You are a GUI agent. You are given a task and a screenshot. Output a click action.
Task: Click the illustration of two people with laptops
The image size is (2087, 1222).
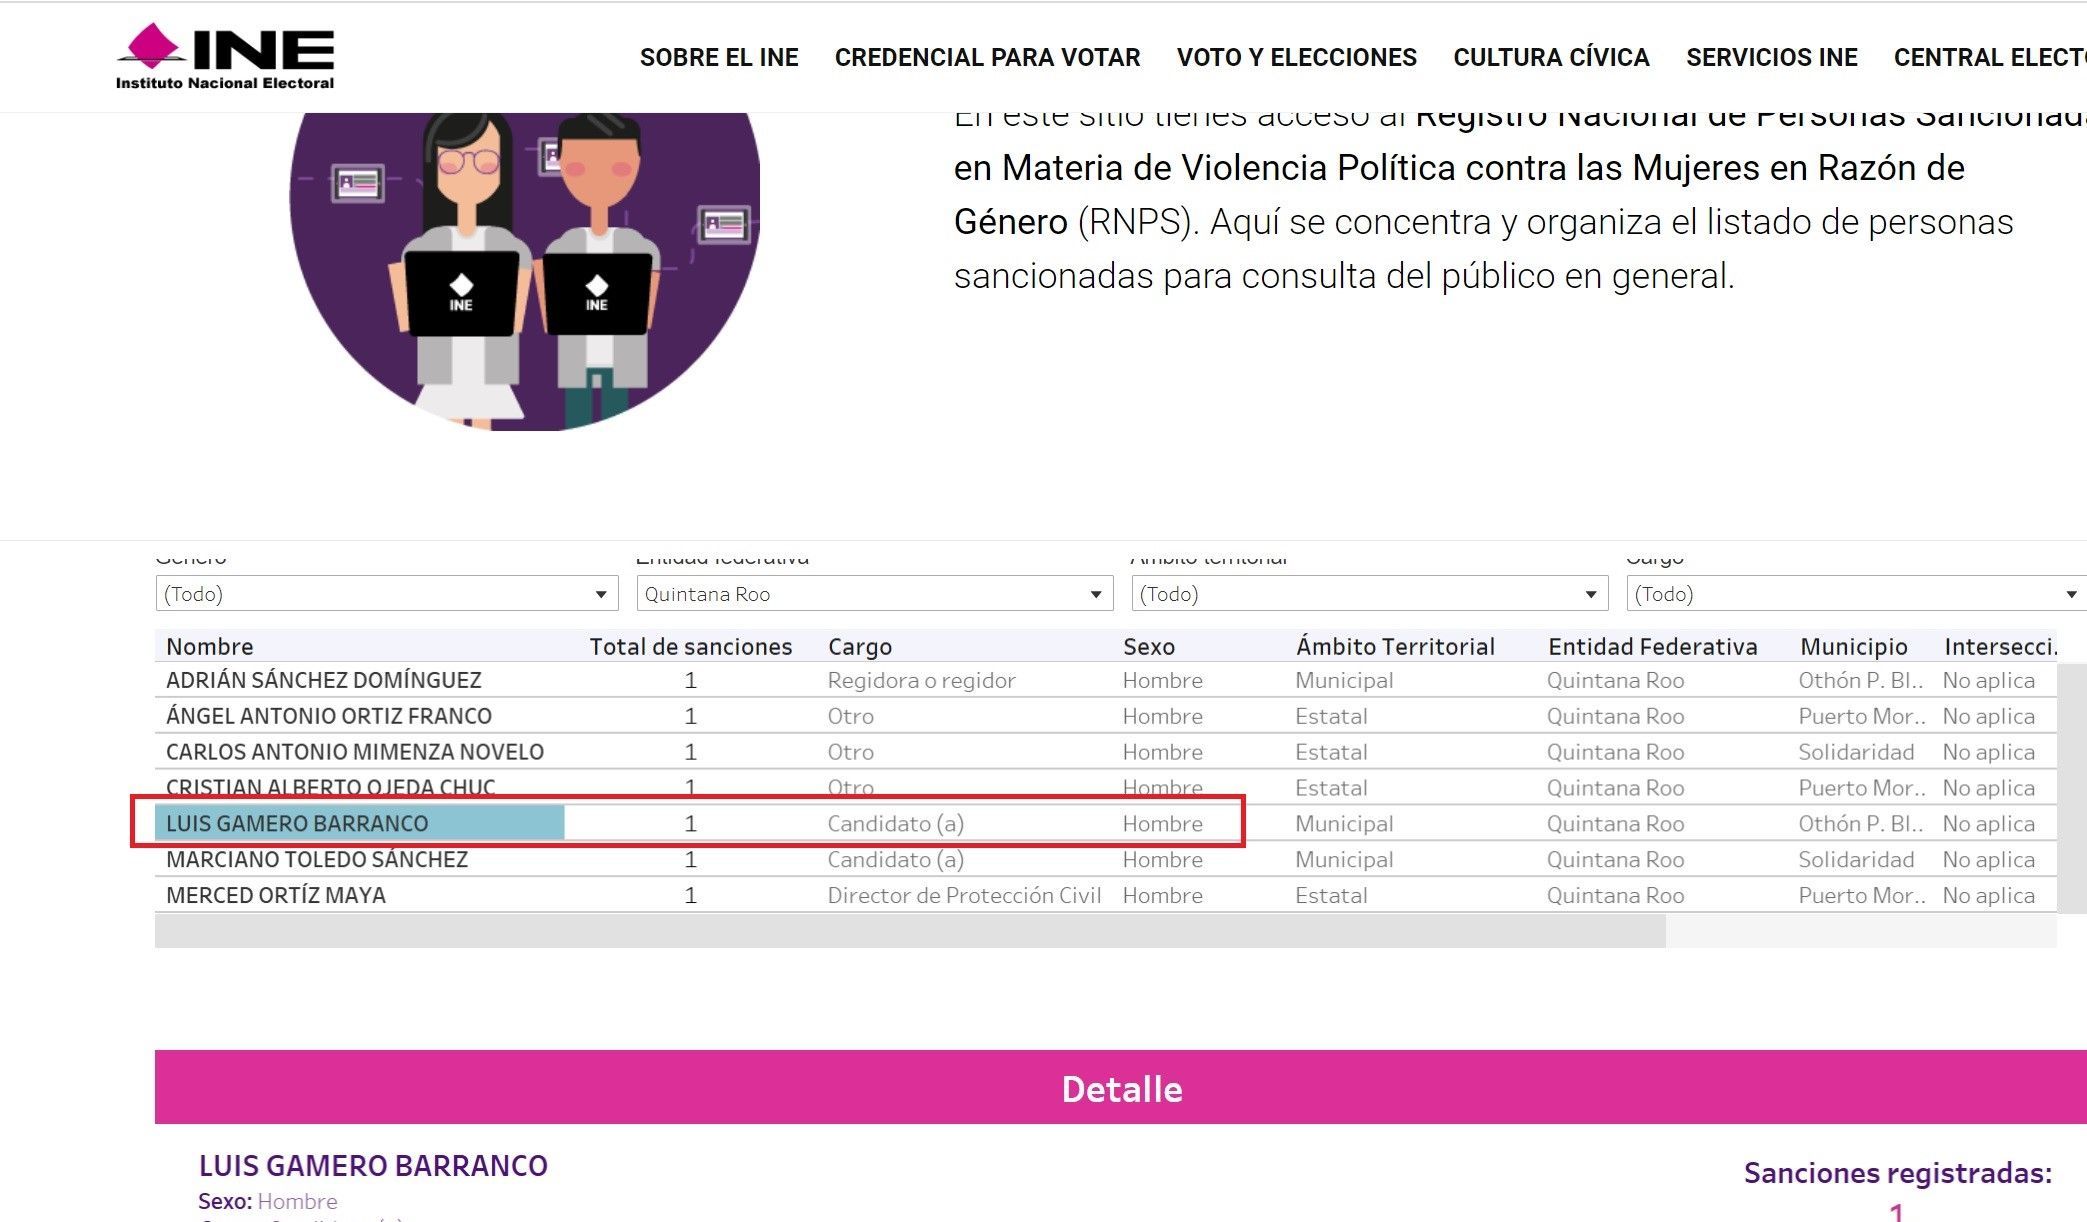[x=525, y=271]
